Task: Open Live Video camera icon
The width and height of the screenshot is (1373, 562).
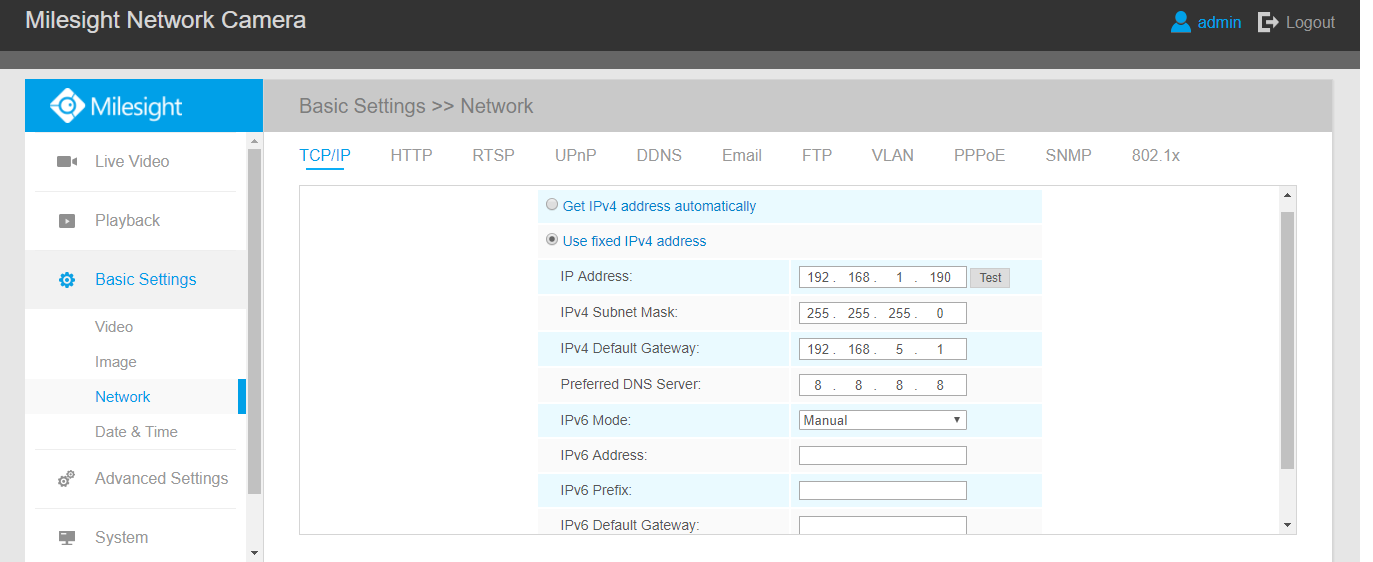Action: tap(67, 162)
